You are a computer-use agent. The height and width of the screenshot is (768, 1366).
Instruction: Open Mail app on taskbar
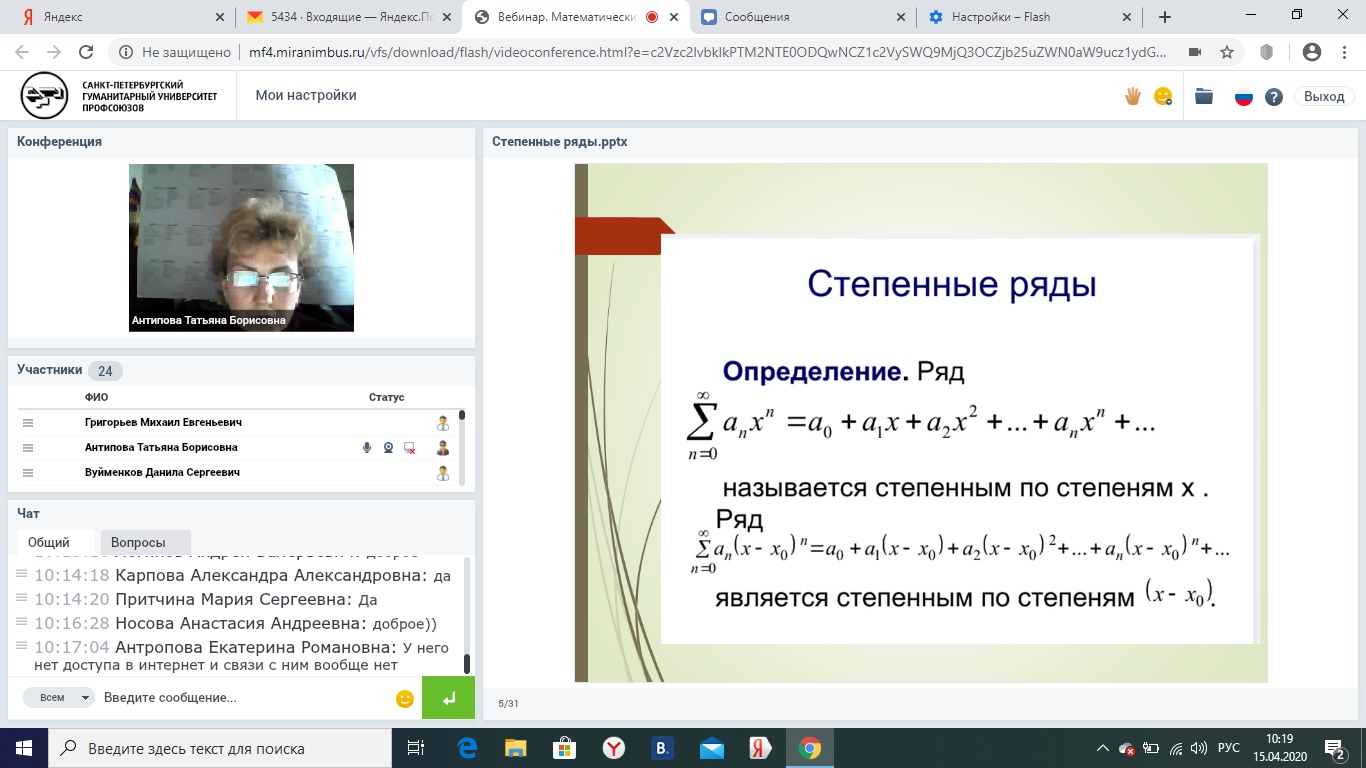click(712, 748)
